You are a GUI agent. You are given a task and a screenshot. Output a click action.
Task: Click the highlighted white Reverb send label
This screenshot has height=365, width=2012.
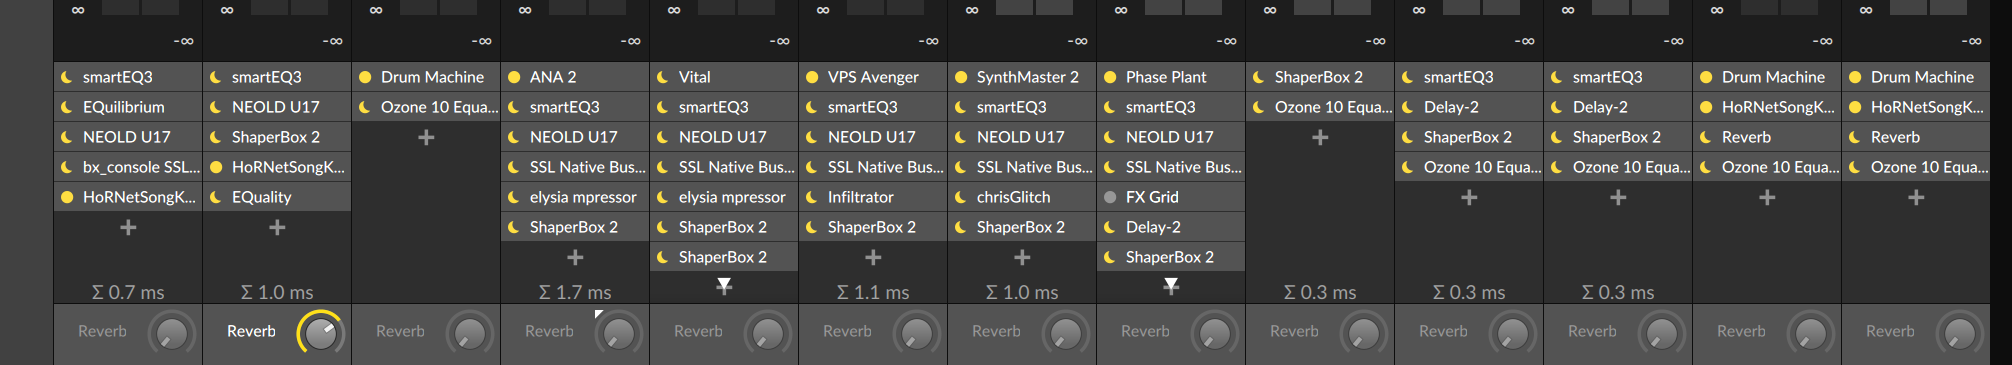point(251,331)
